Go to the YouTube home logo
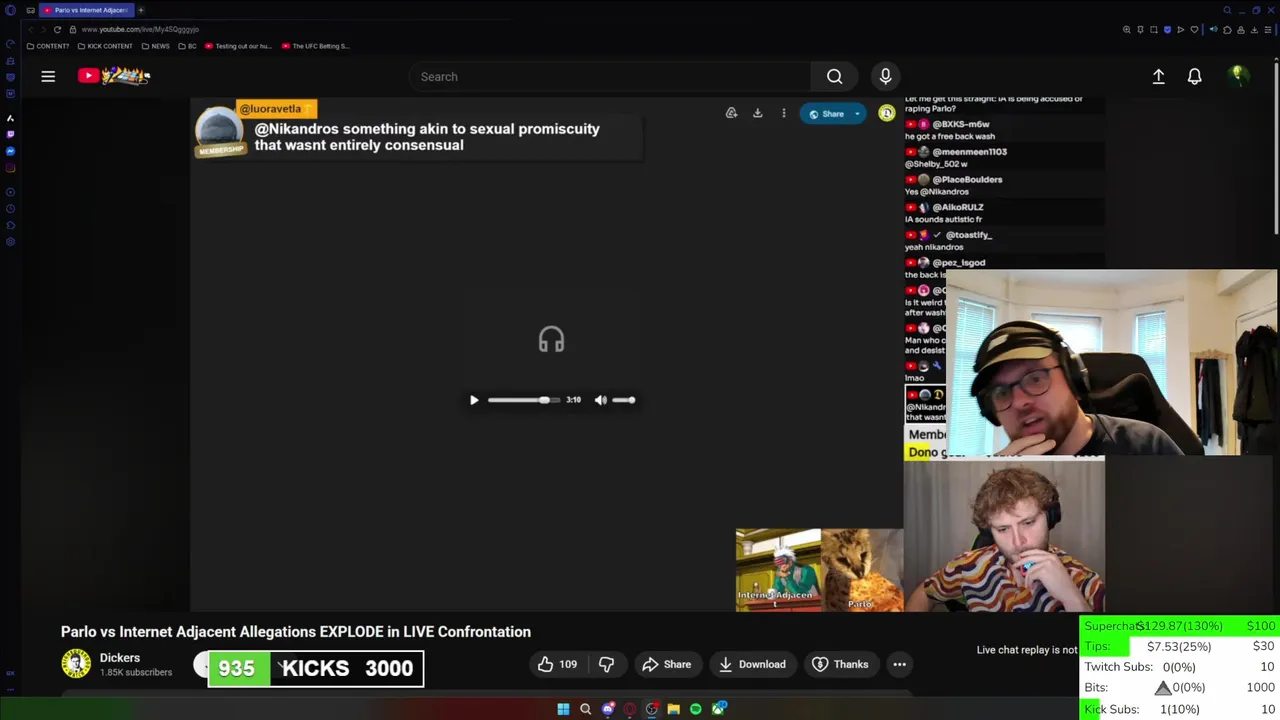The height and width of the screenshot is (720, 1280). [114, 76]
